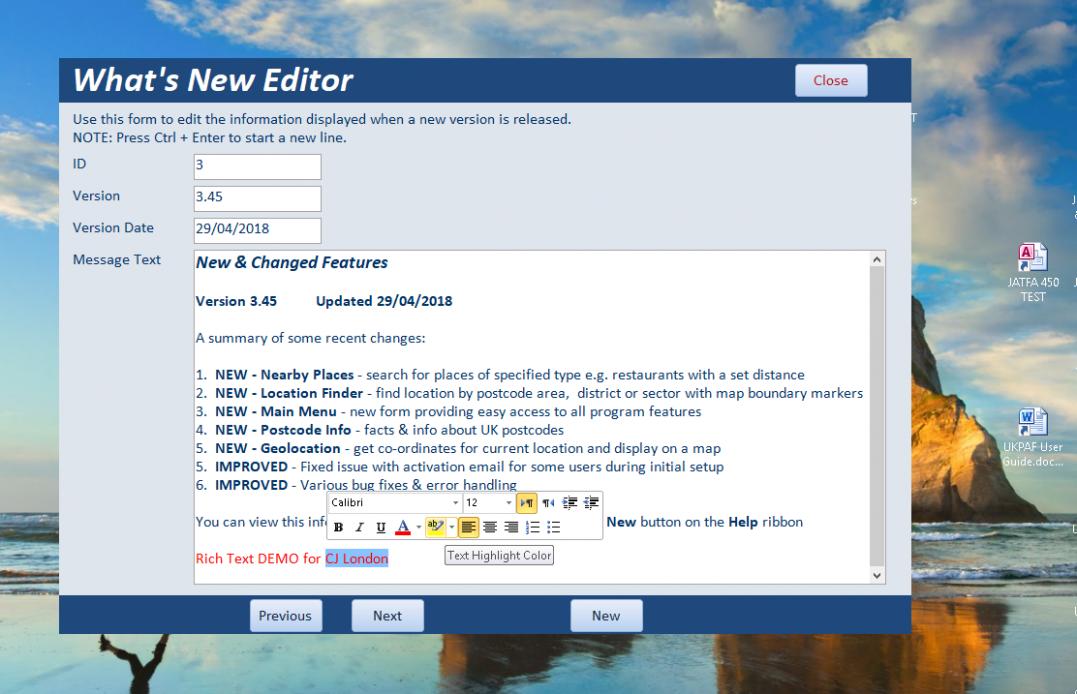1077x694 pixels.
Task: Click the Close button of editor
Action: click(x=831, y=80)
